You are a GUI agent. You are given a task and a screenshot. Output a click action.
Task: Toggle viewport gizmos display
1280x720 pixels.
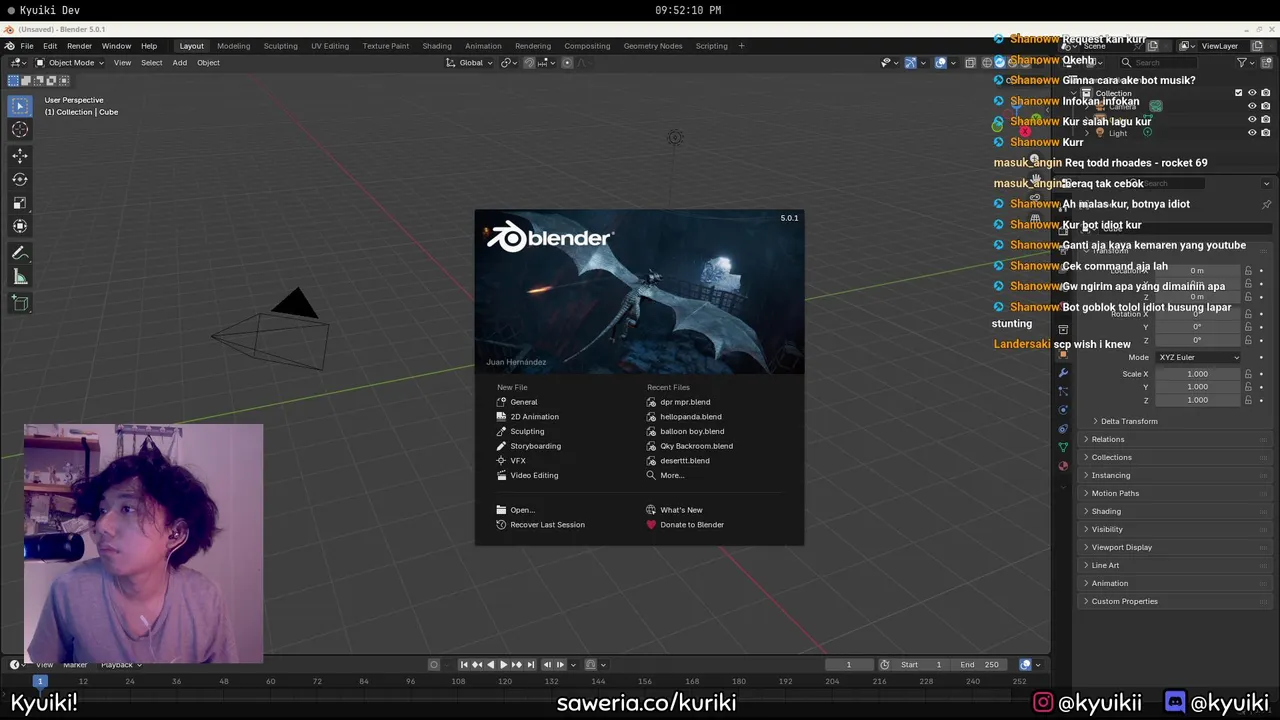tap(911, 62)
